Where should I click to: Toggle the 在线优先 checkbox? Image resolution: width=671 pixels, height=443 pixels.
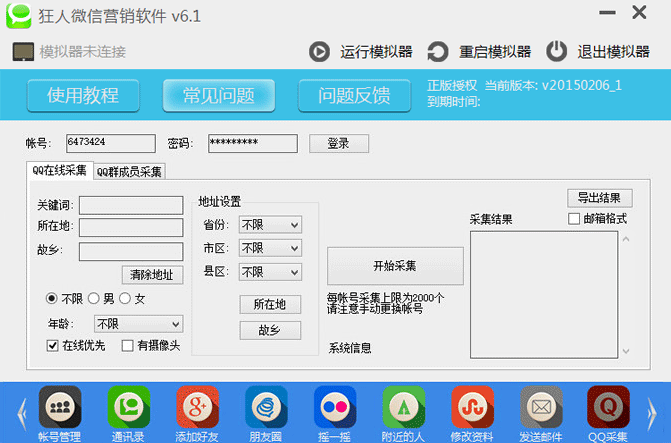(53, 345)
